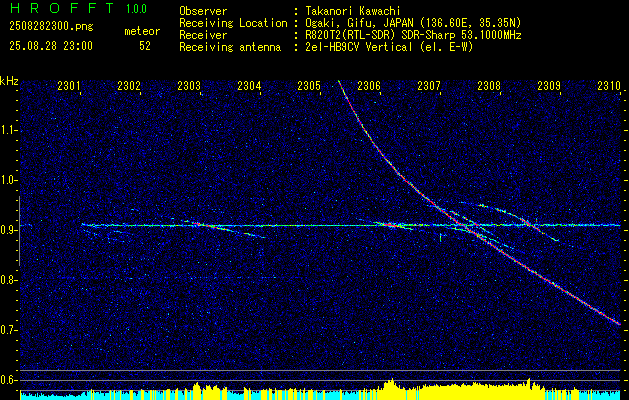Image resolution: width=629 pixels, height=400 pixels.
Task: Click the 2306 time marker
Action: coord(369,86)
